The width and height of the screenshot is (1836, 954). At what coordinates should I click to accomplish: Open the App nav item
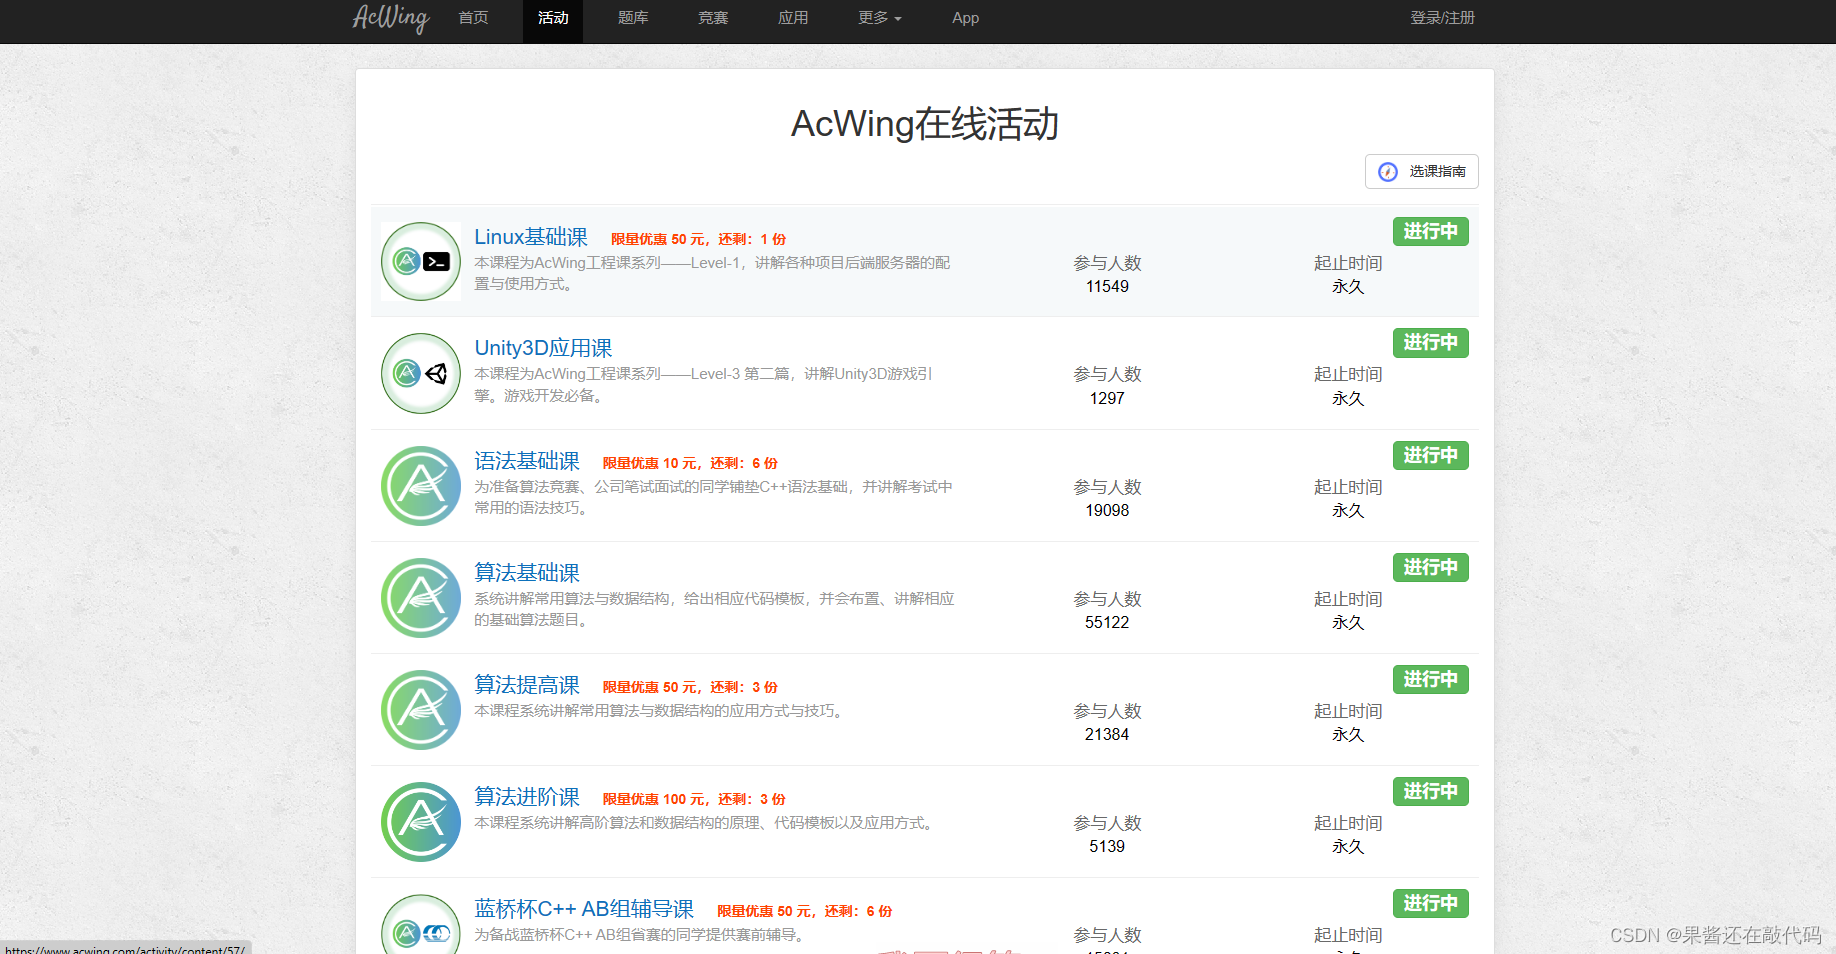point(965,18)
